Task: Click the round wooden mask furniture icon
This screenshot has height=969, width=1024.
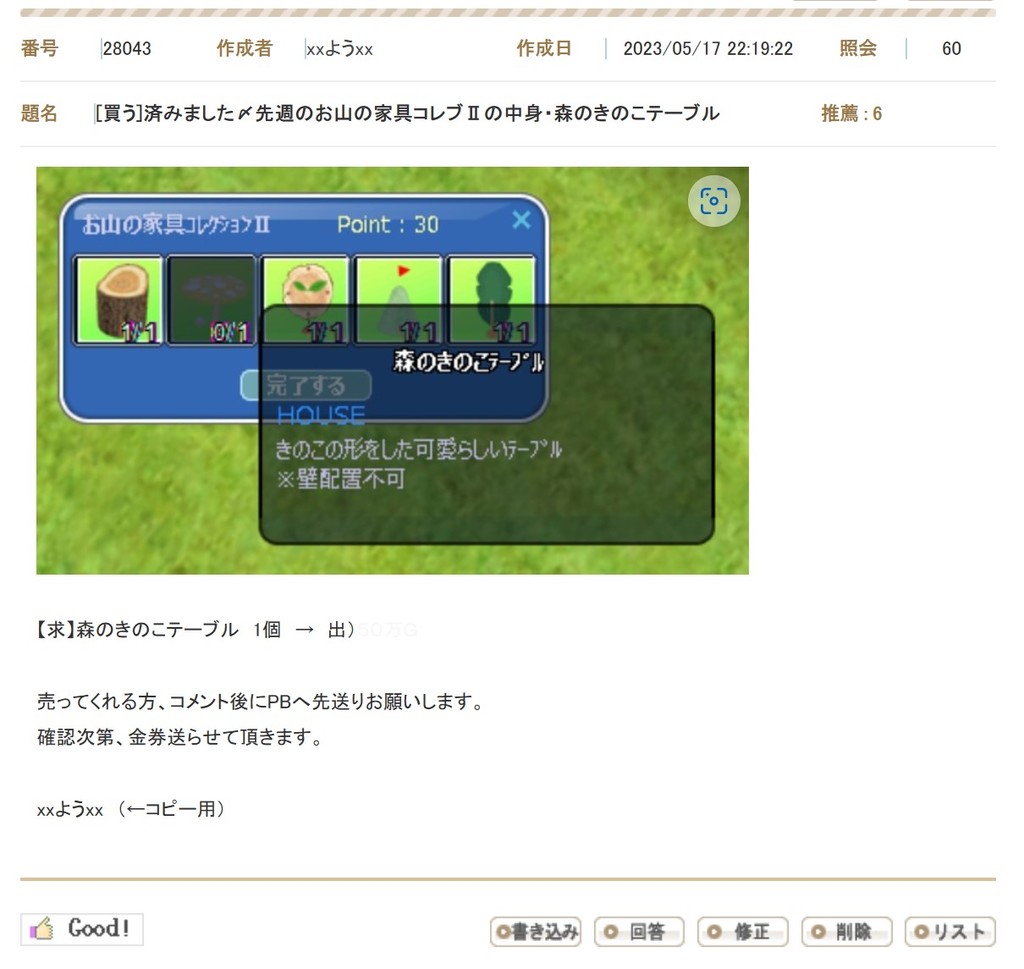Action: (x=304, y=290)
